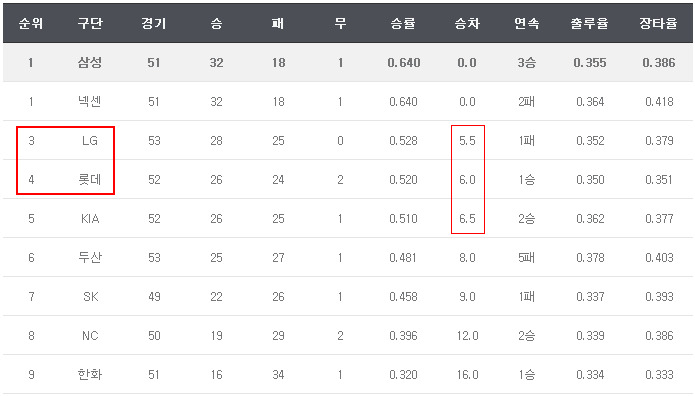Open the NC team entry

point(90,336)
